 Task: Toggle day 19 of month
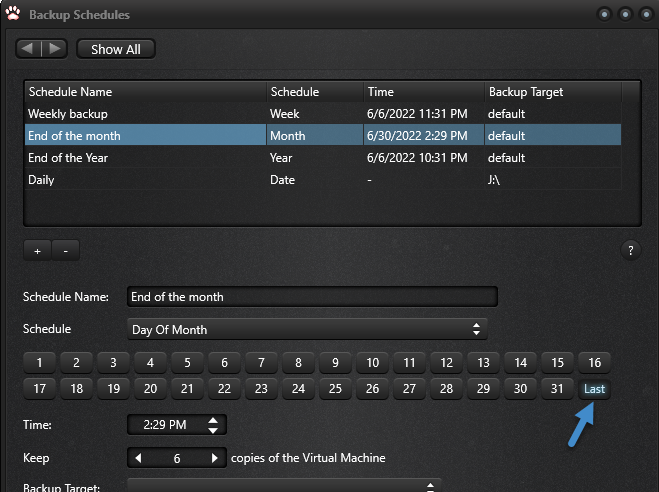[x=113, y=389]
